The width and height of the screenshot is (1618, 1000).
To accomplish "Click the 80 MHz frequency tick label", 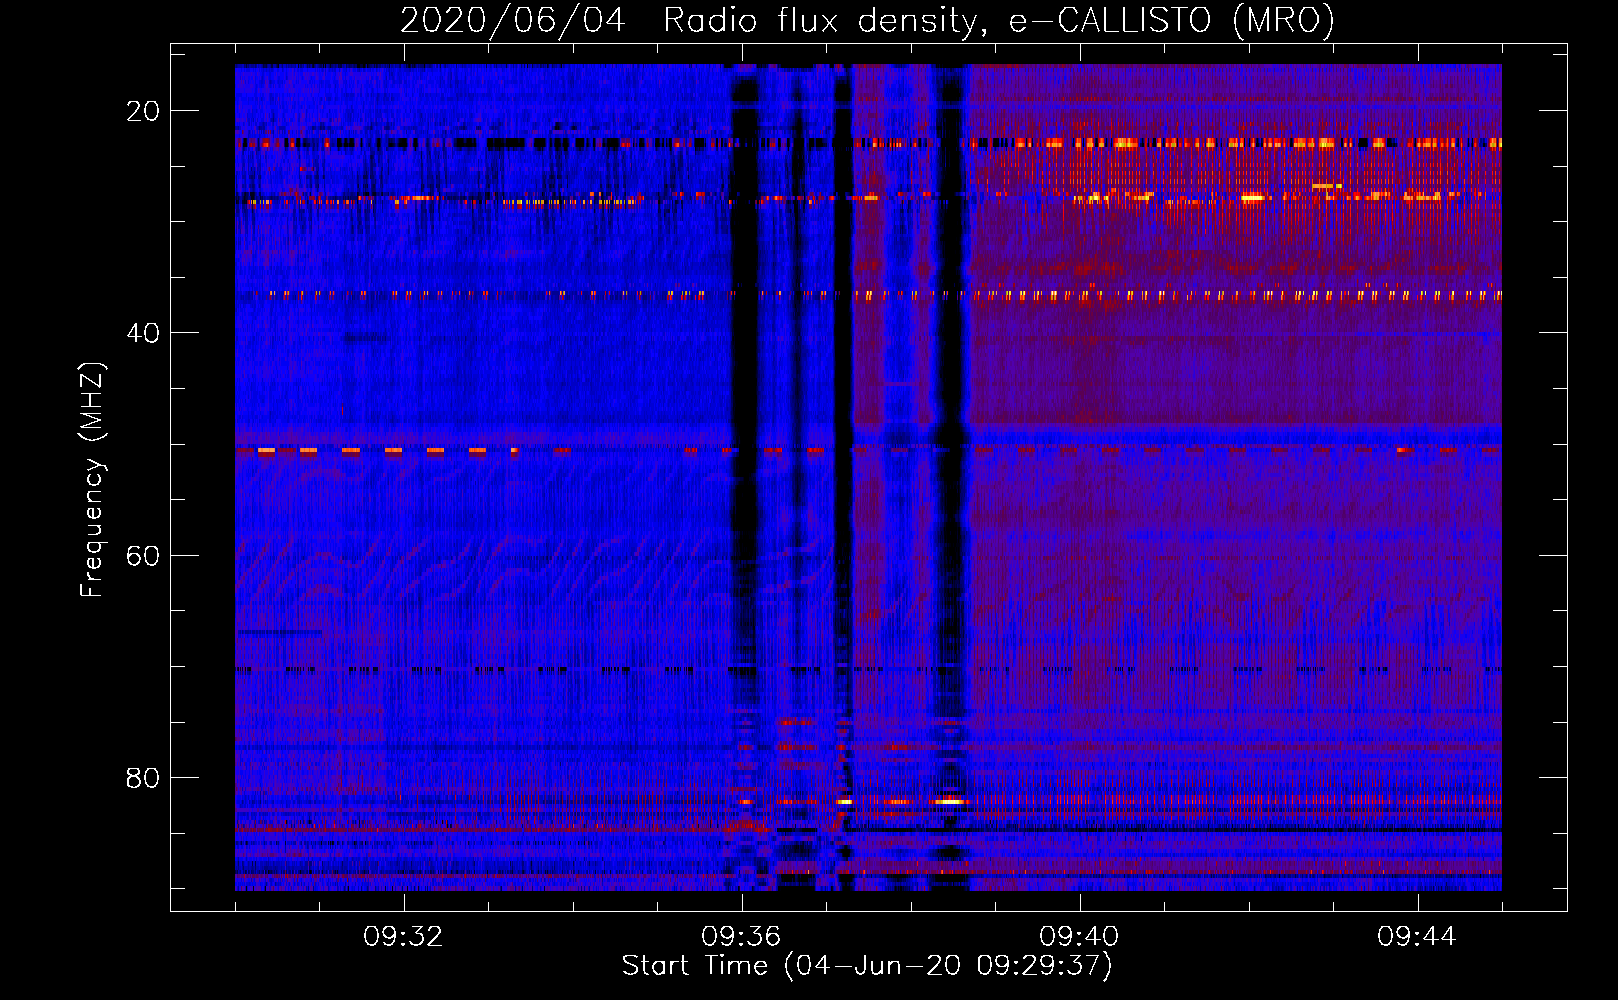I will point(143,778).
